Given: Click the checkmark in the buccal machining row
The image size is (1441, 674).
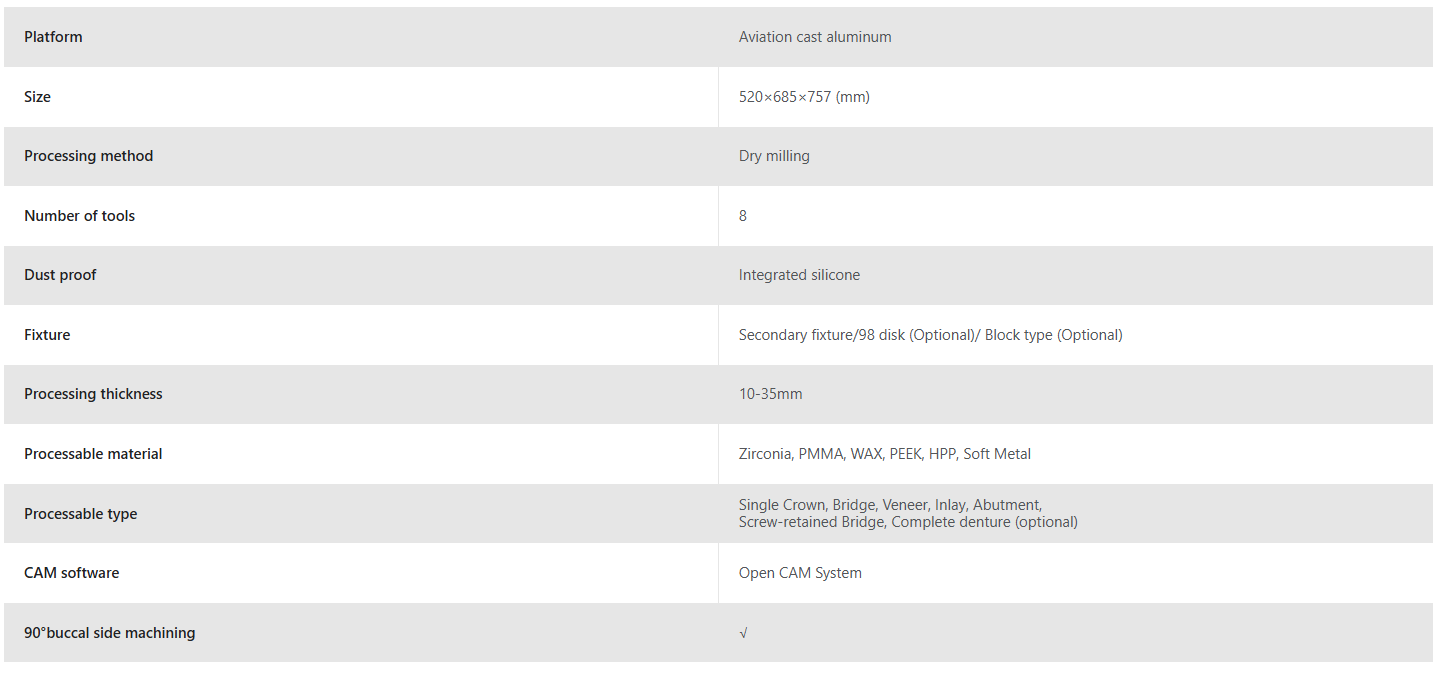Looking at the screenshot, I should (743, 633).
